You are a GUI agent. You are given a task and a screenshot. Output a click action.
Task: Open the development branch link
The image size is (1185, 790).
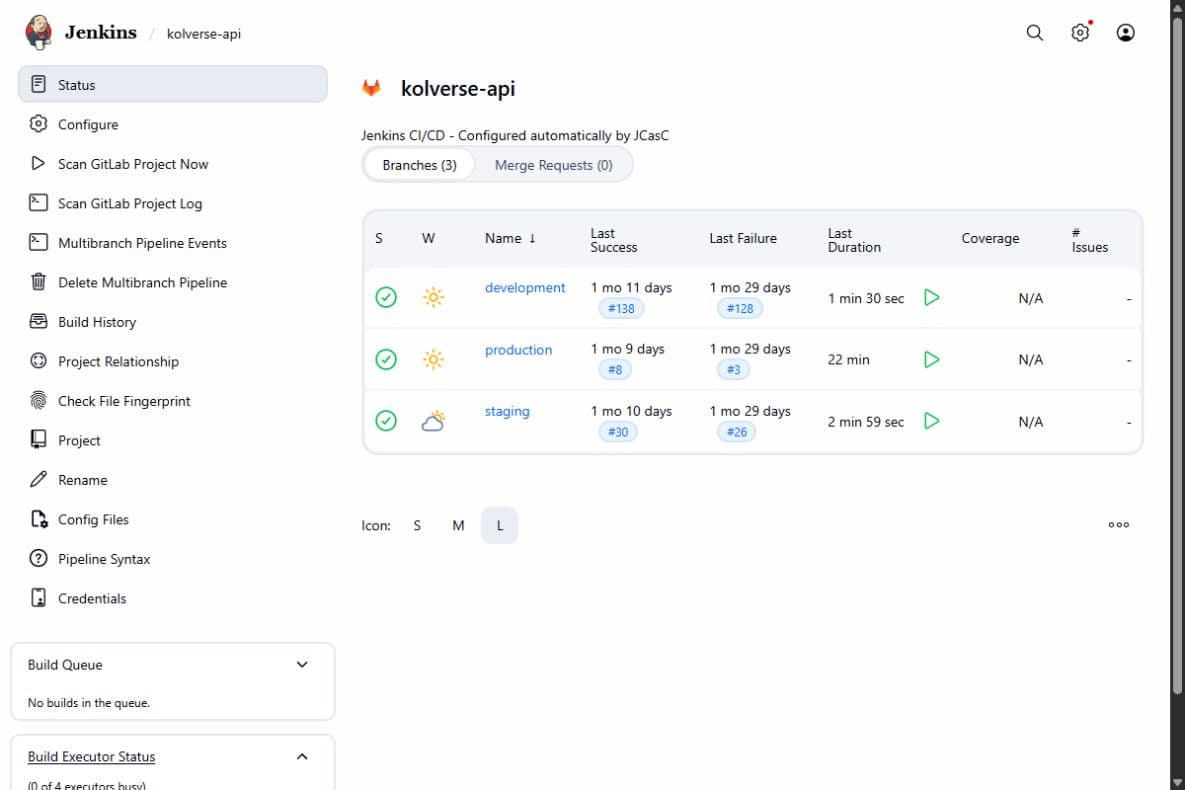click(x=524, y=287)
